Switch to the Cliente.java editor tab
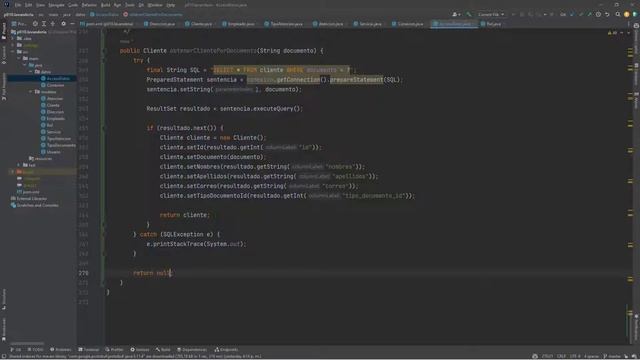The image size is (640, 360). click(199, 24)
